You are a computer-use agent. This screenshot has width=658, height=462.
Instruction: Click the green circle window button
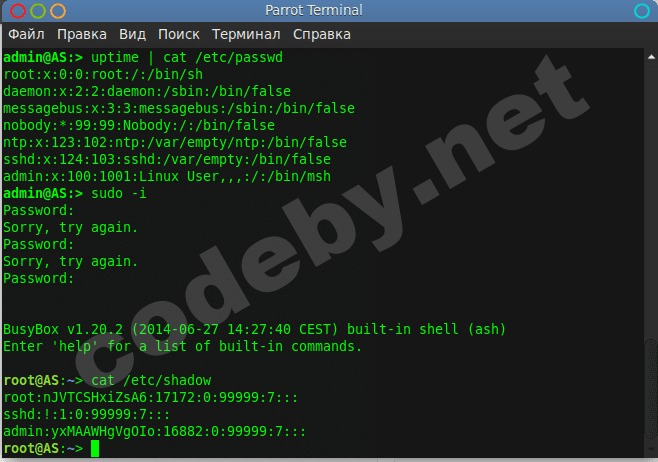click(x=38, y=11)
